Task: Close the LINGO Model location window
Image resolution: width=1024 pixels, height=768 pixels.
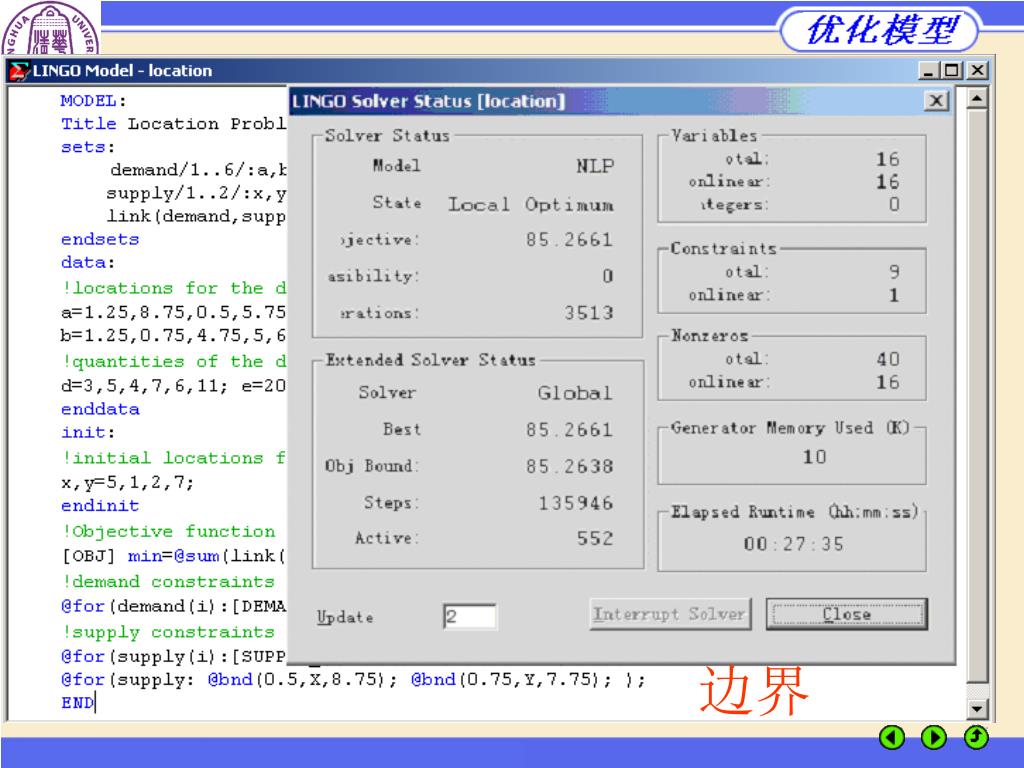Action: point(977,71)
